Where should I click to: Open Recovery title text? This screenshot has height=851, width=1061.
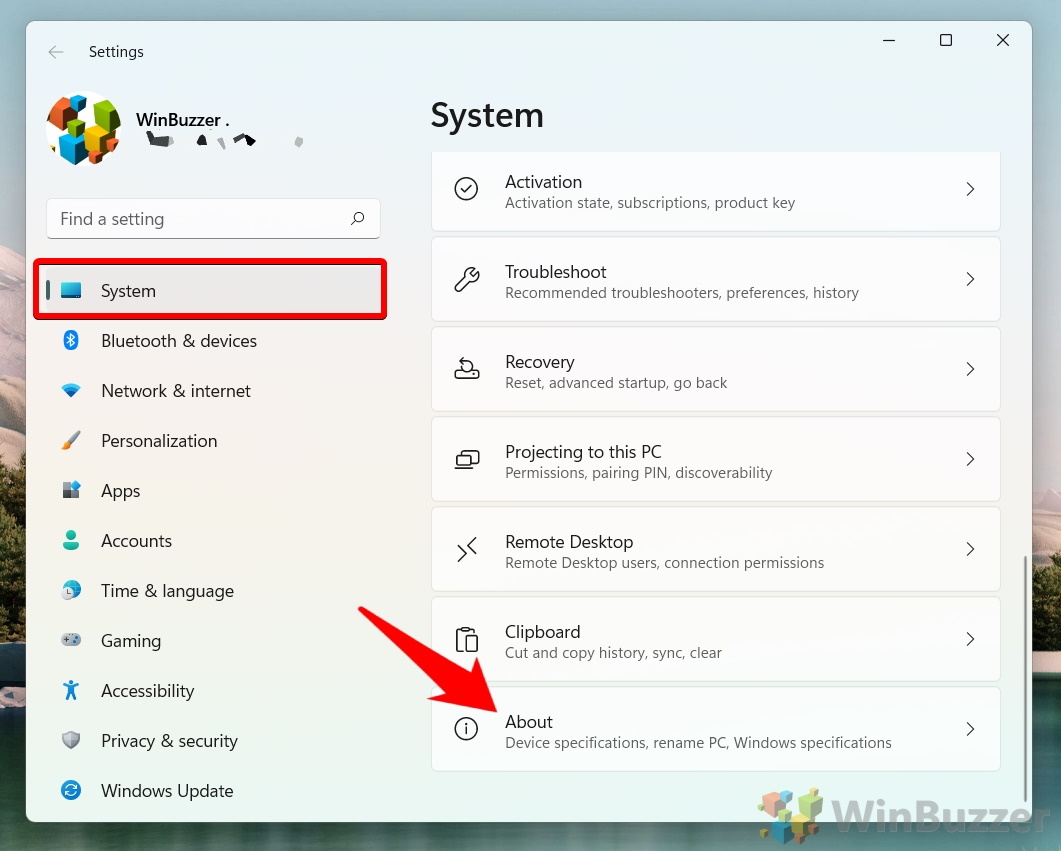(539, 362)
